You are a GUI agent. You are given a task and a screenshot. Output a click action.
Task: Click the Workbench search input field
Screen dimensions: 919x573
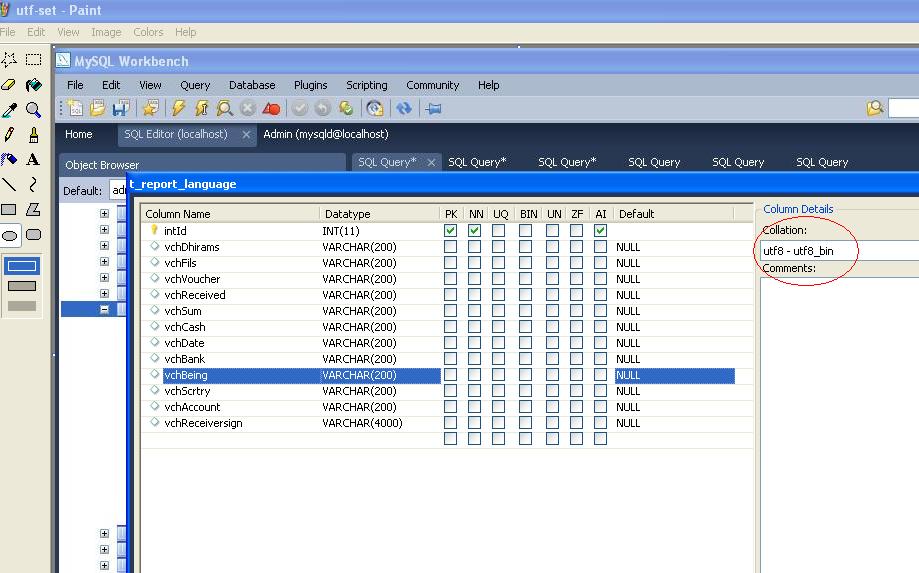(904, 108)
